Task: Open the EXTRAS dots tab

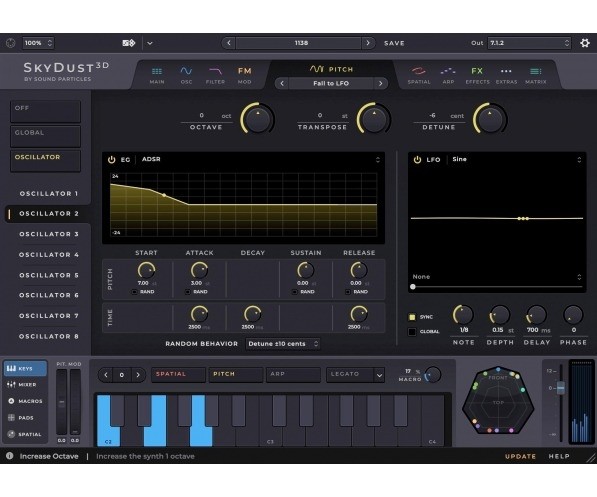Action: [x=506, y=75]
